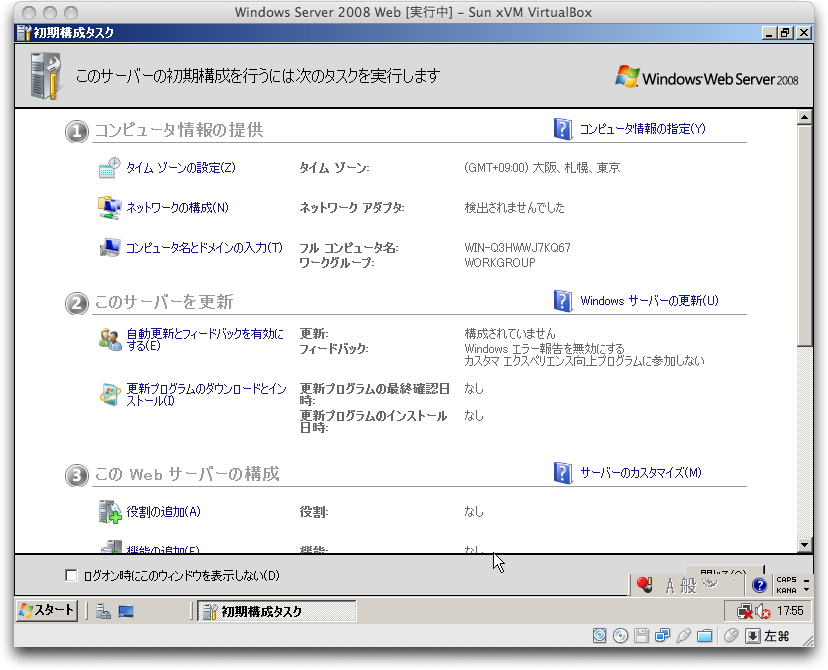Click VirtualBox mouse capture status icon
The height and width of the screenshot is (670, 828).
click(731, 636)
